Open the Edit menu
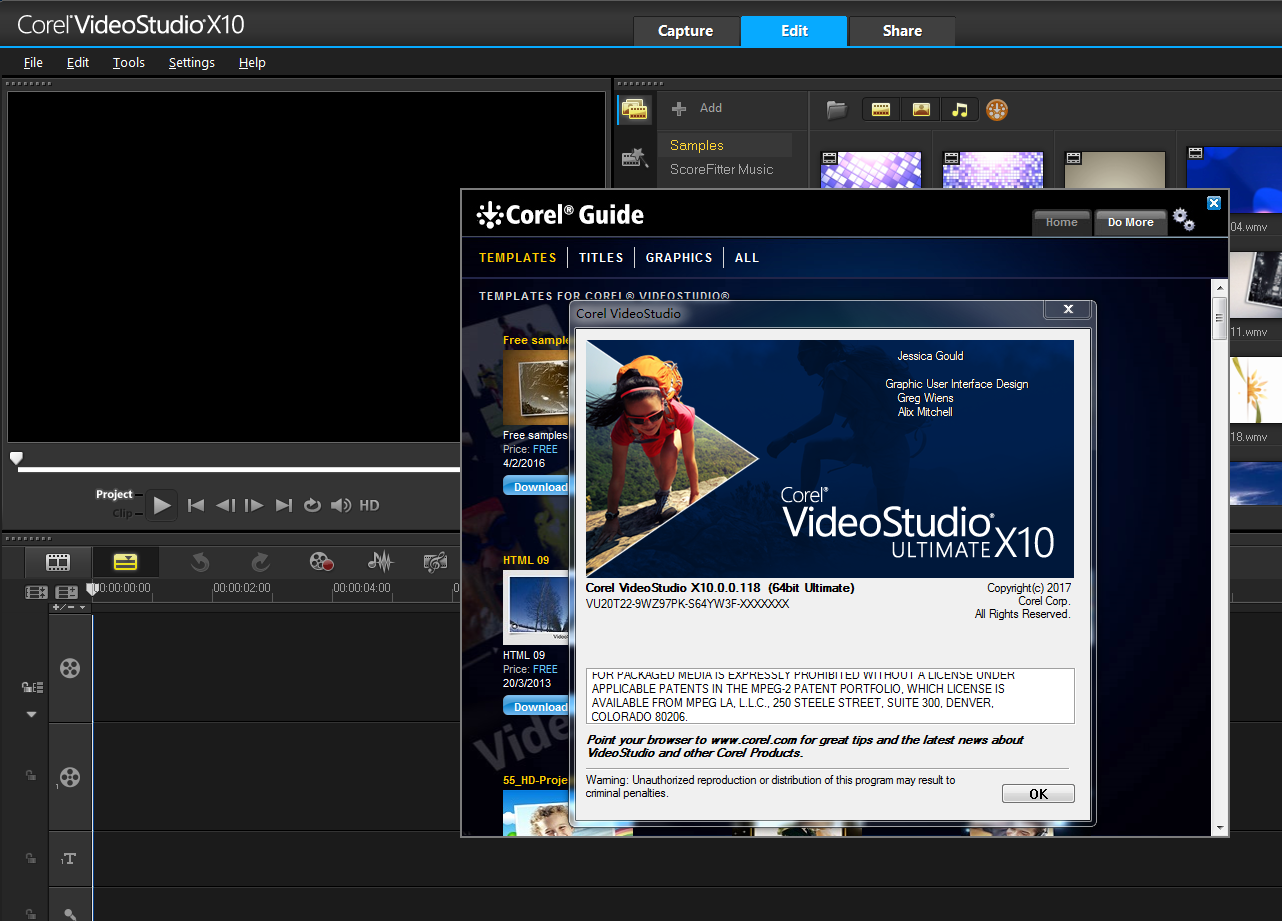This screenshot has height=921, width=1282. pyautogui.click(x=78, y=62)
